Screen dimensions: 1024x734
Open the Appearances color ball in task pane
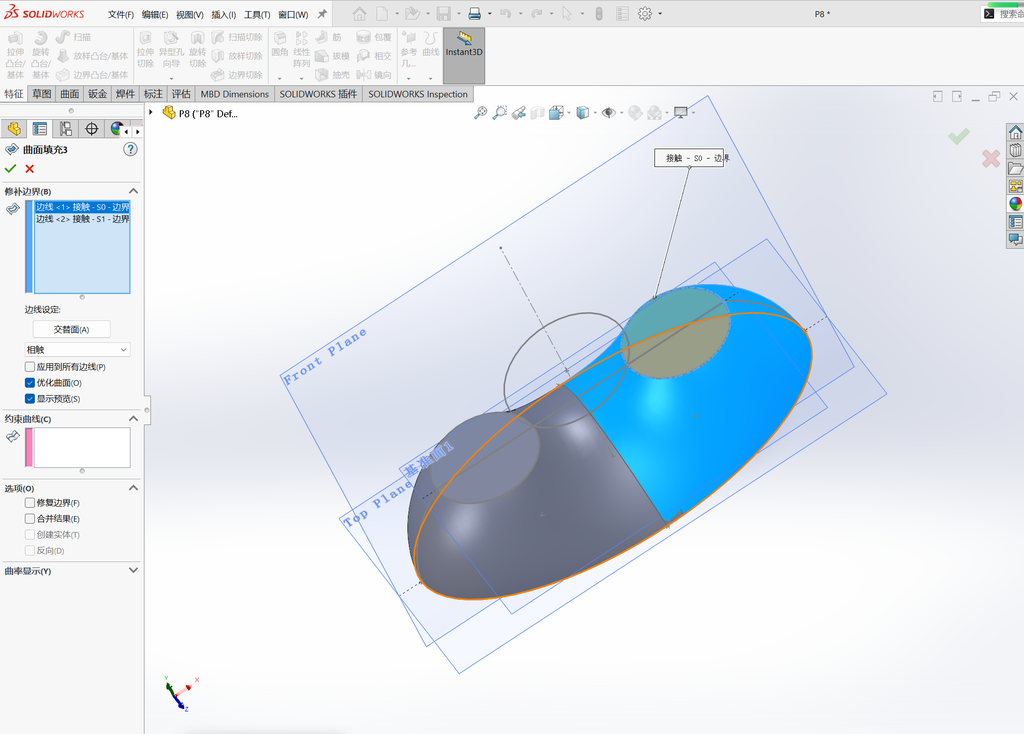pyautogui.click(x=1016, y=204)
